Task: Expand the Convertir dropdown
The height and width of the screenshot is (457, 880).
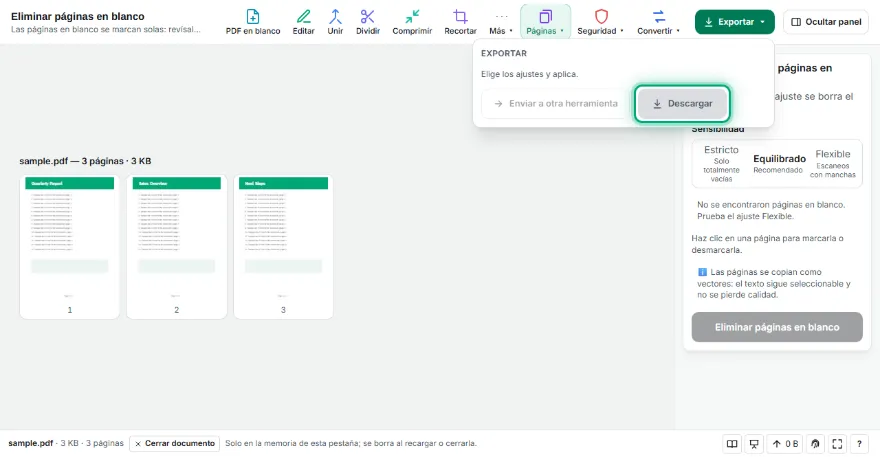Action: pos(658,22)
